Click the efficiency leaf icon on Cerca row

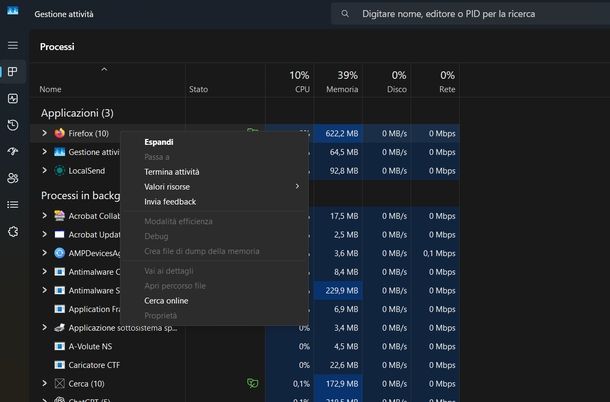252,384
